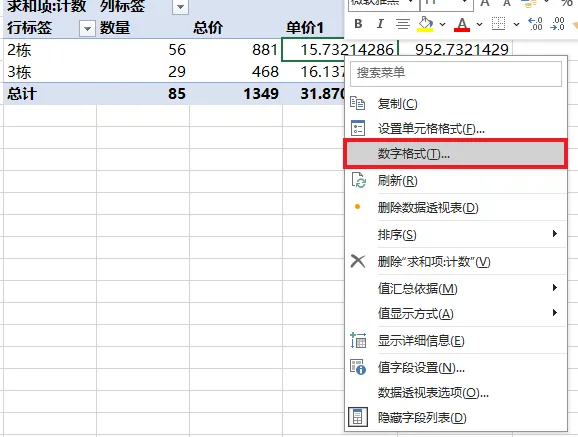Click the 值显示方式 submenu arrow

555,313
